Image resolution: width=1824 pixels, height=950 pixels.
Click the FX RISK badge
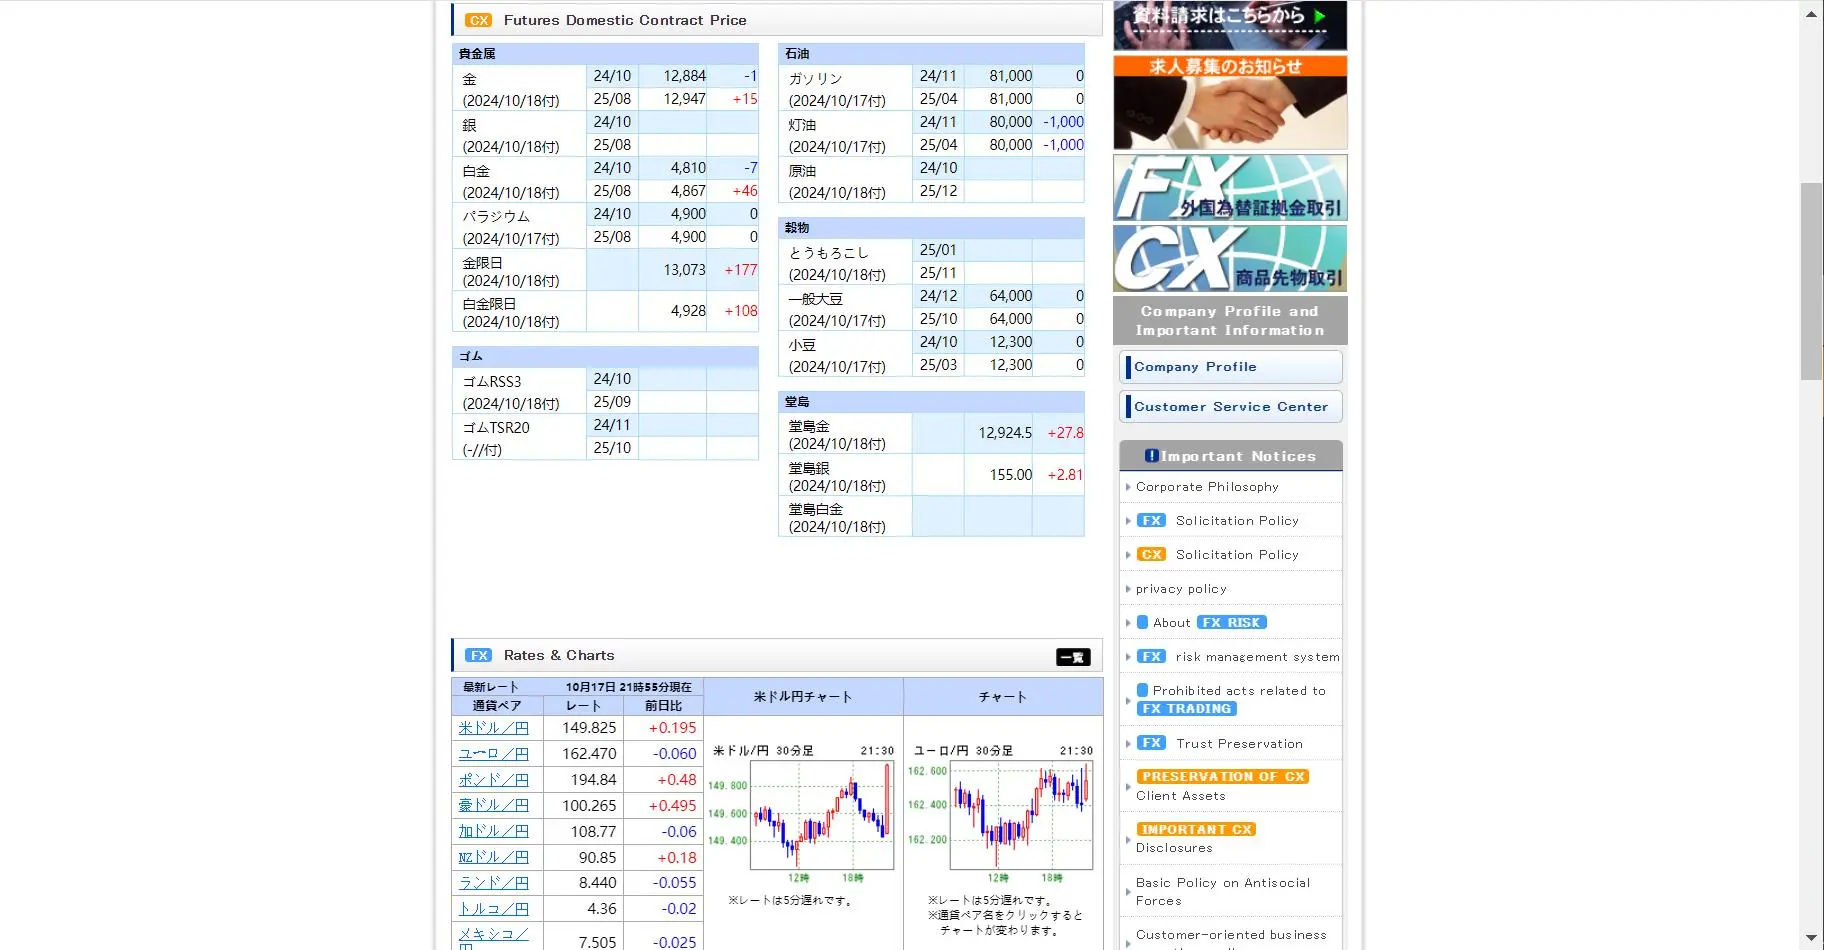[1231, 623]
